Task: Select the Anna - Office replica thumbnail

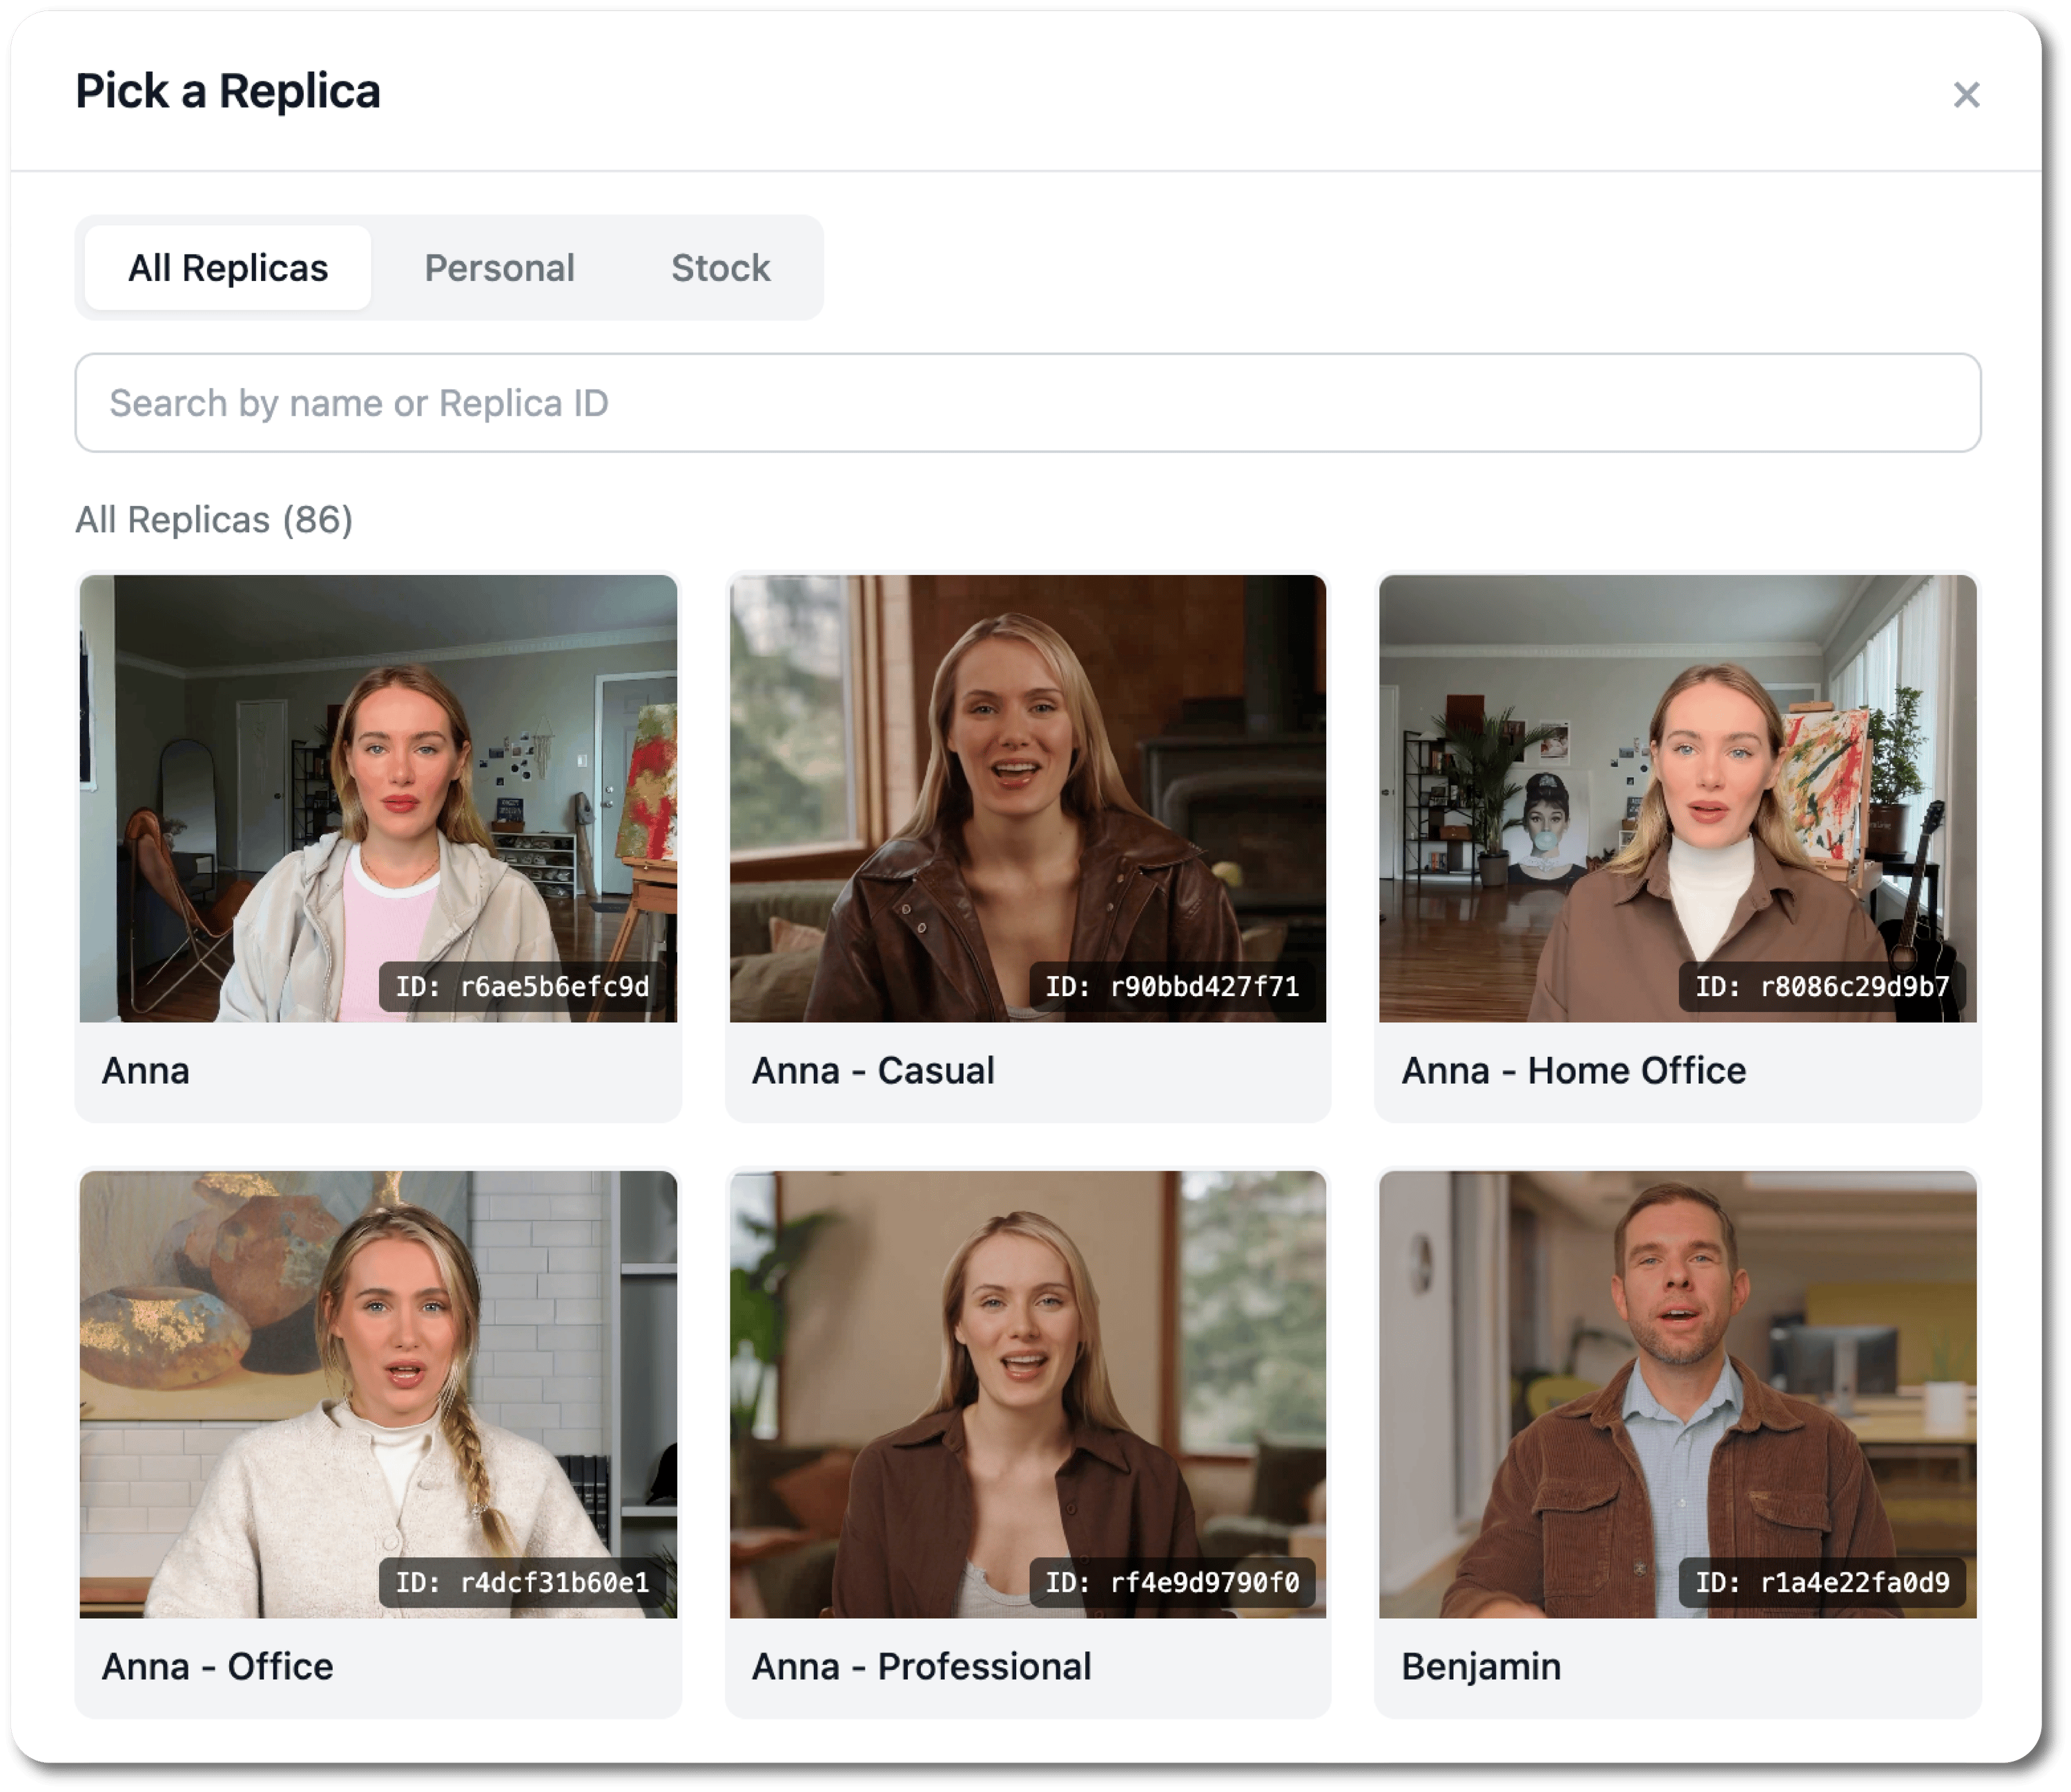Action: coord(378,1394)
